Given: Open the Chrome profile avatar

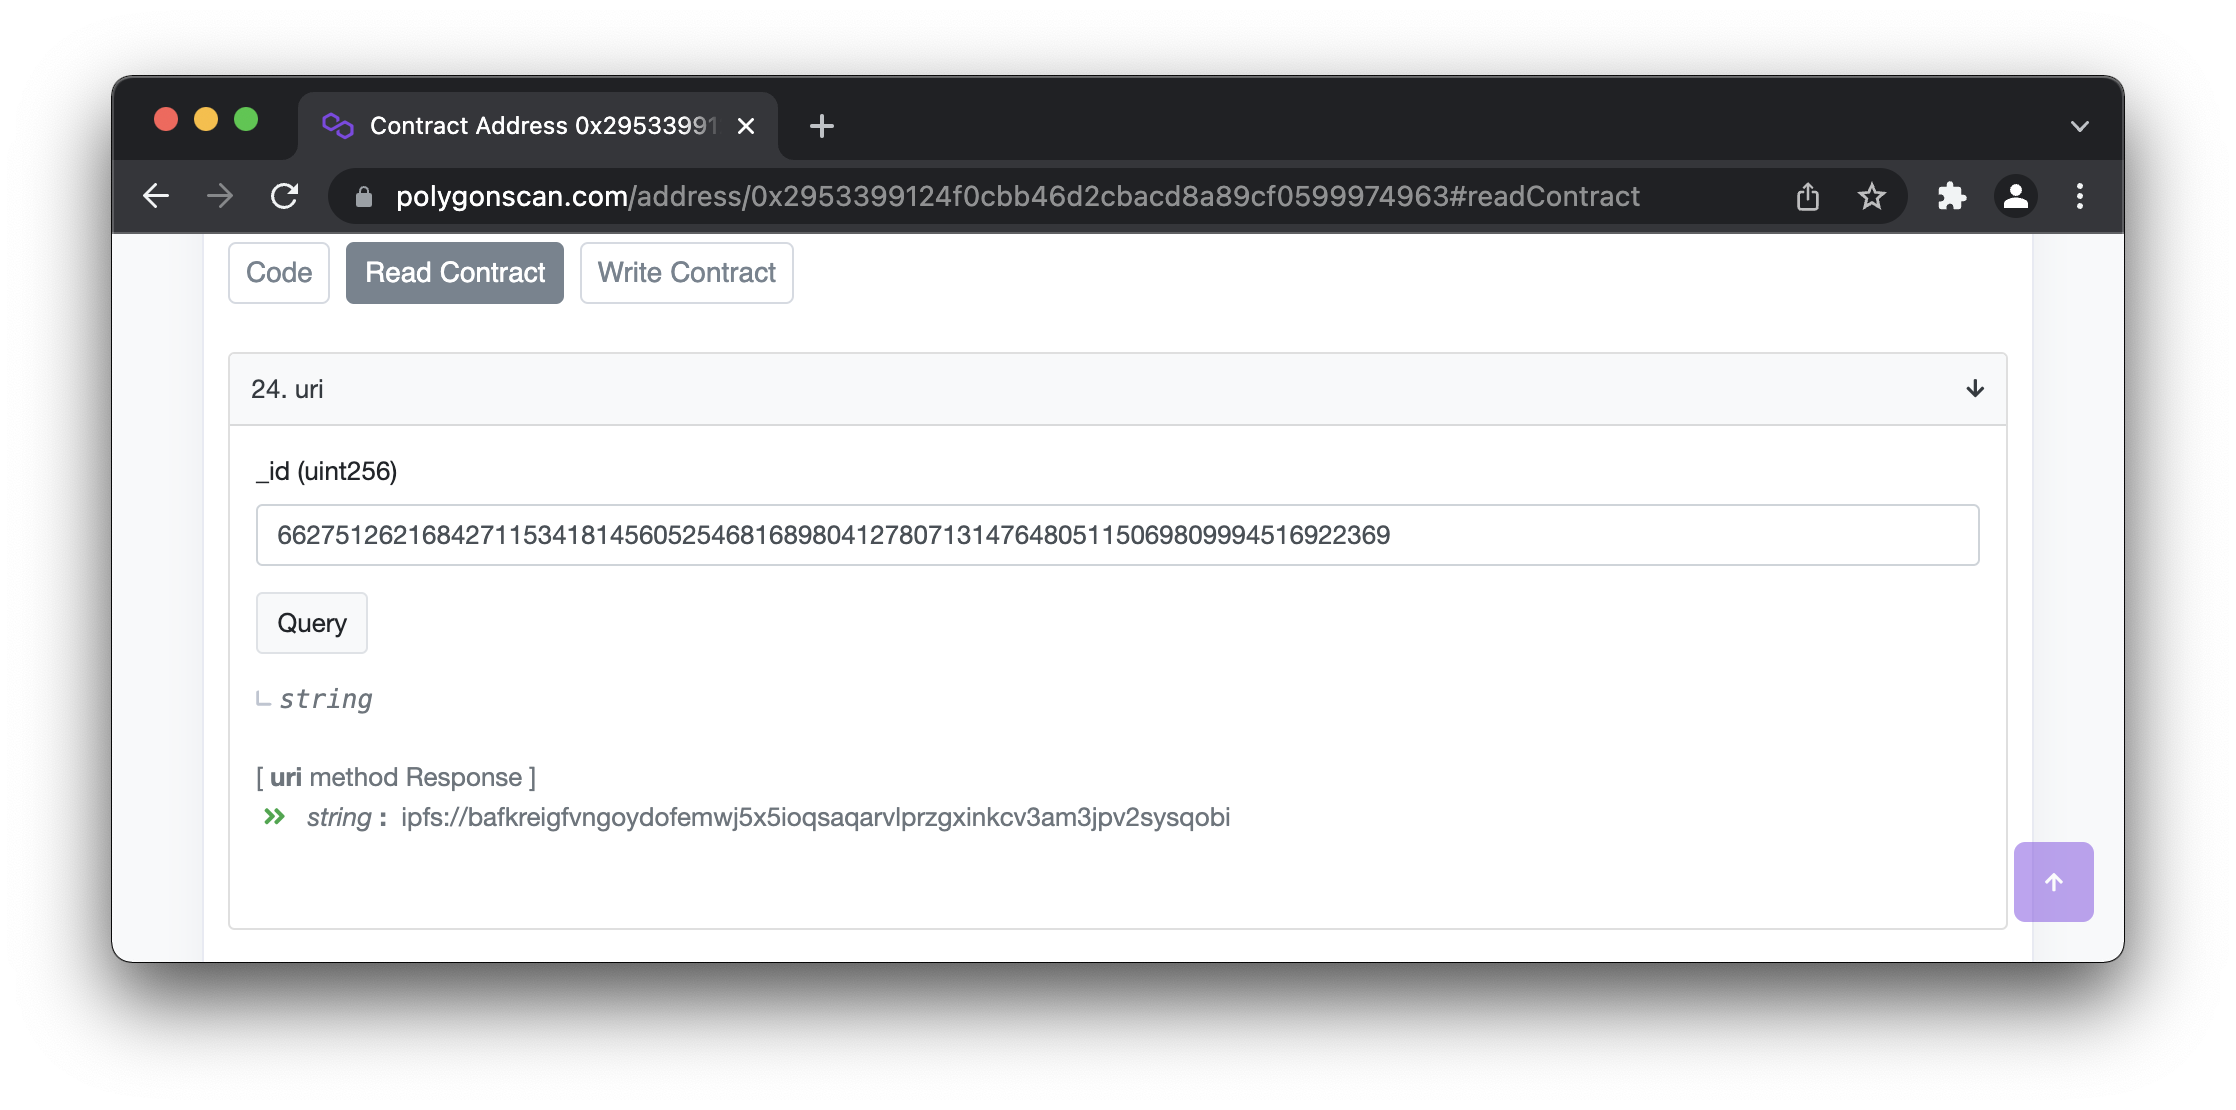Looking at the screenshot, I should pyautogui.click(x=2016, y=196).
